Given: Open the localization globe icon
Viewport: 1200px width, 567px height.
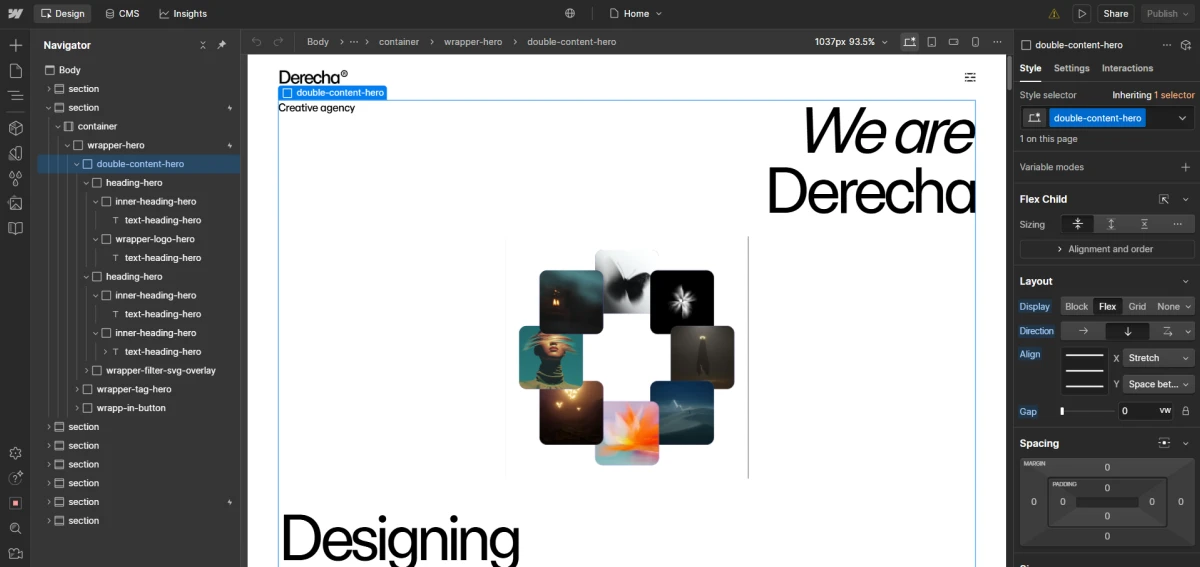Looking at the screenshot, I should pyautogui.click(x=570, y=14).
